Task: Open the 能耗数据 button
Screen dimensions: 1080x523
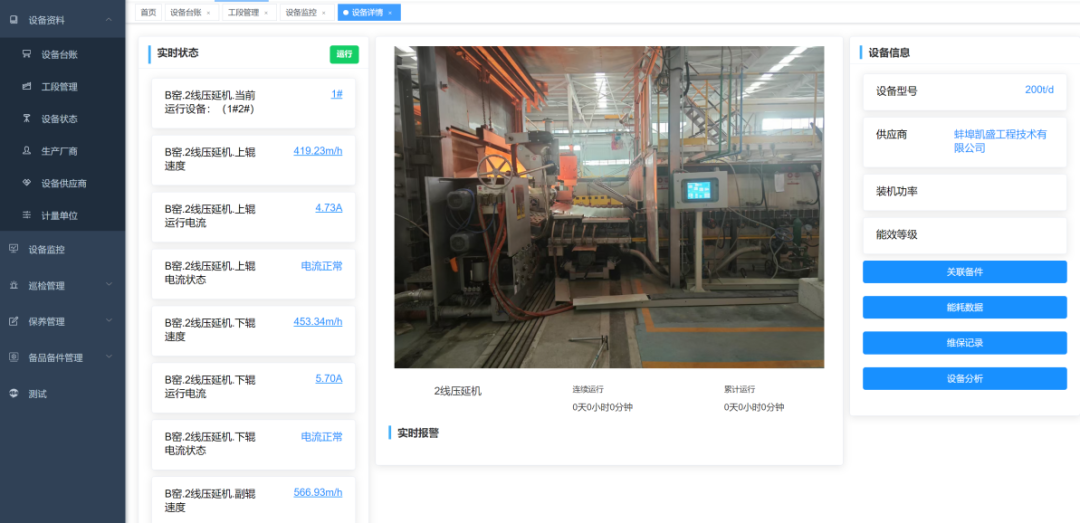Action: coord(964,307)
